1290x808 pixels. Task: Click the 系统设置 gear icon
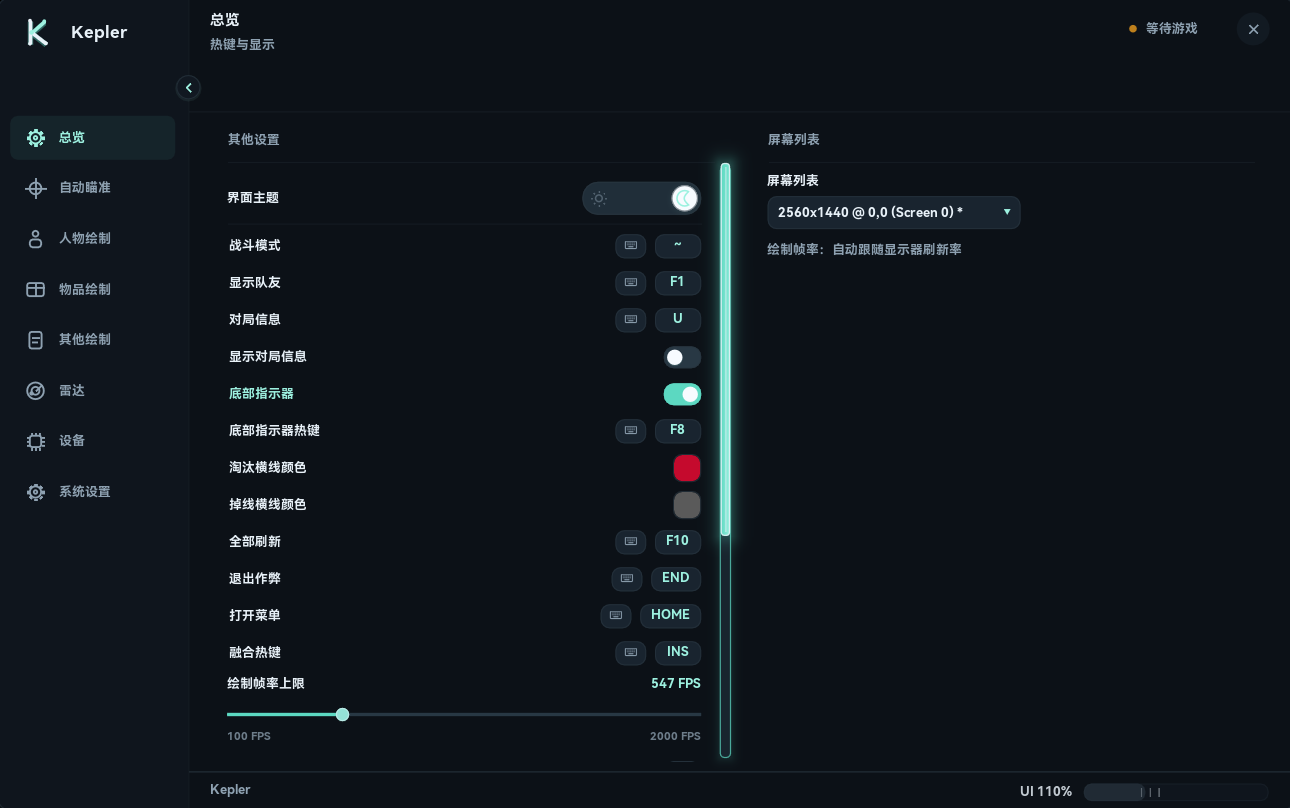[x=36, y=492]
